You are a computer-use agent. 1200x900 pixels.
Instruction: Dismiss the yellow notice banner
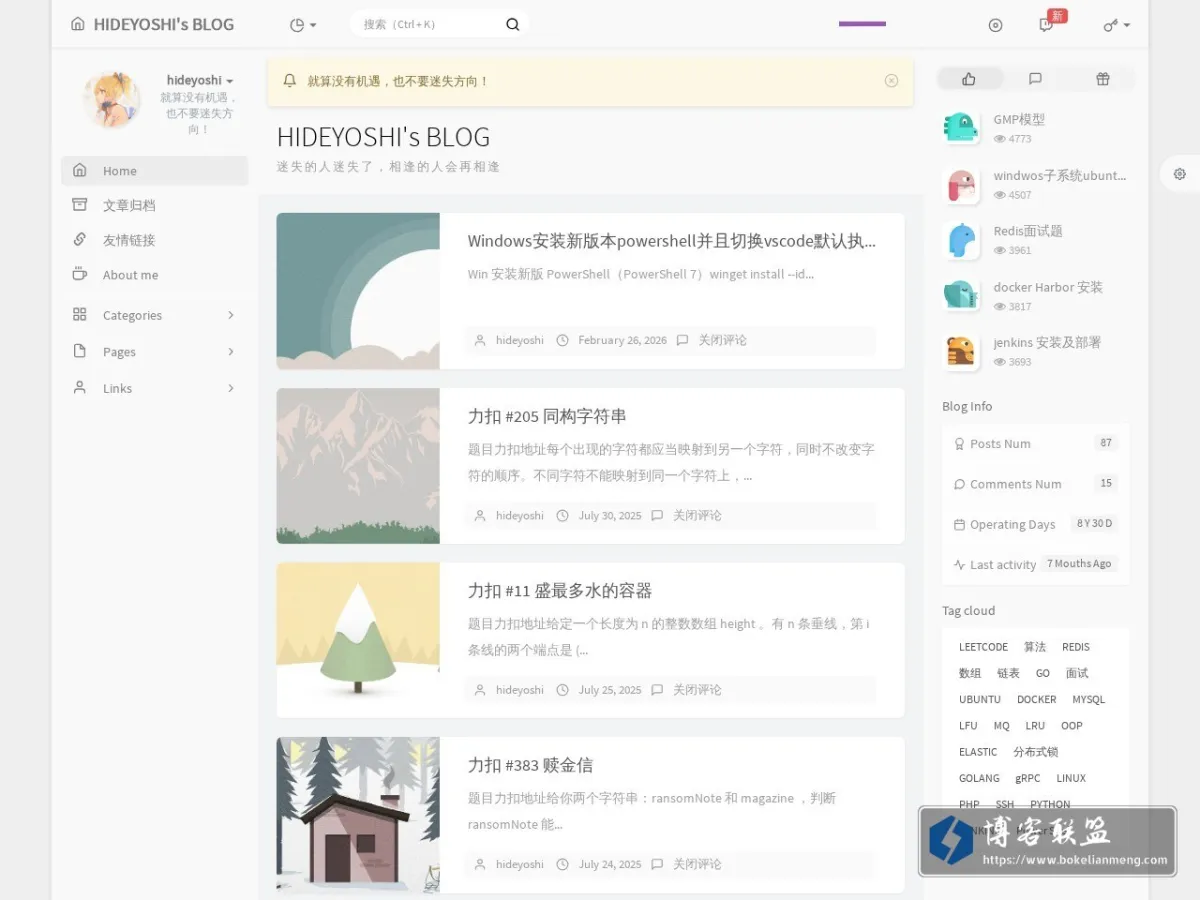[891, 81]
